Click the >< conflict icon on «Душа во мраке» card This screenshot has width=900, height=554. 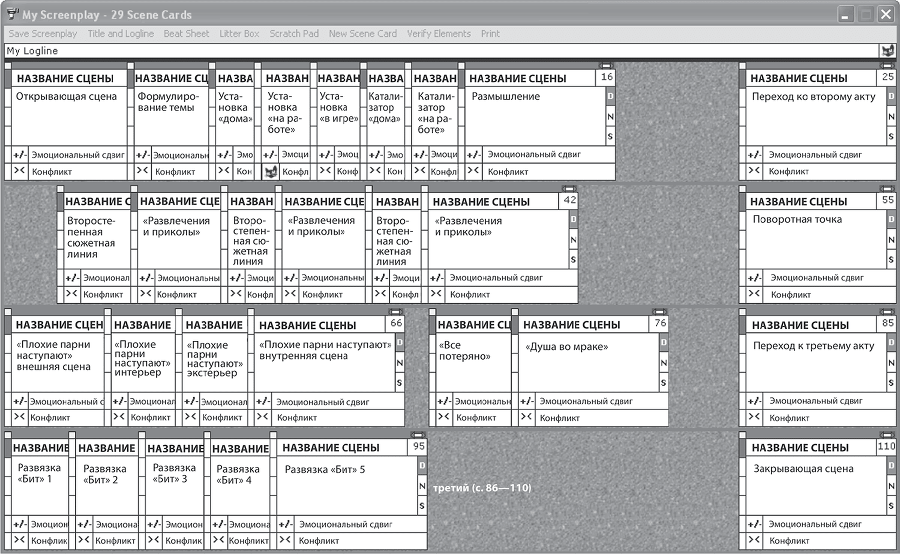point(527,417)
